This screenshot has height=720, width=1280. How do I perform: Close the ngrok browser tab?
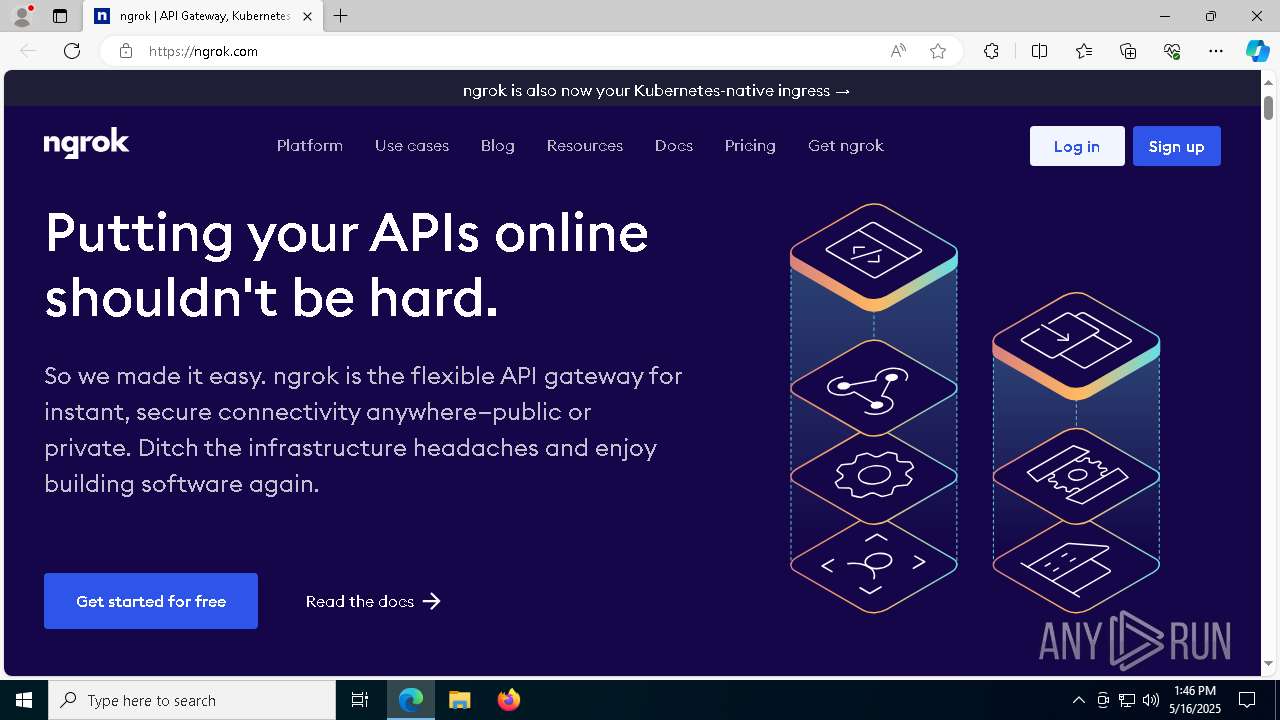click(307, 16)
